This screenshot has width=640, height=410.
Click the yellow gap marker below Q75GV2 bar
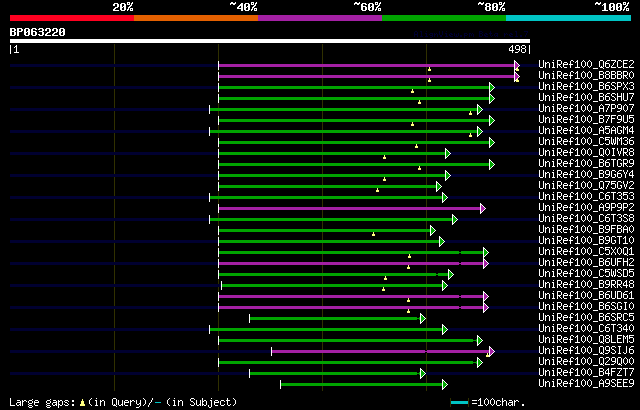378,190
